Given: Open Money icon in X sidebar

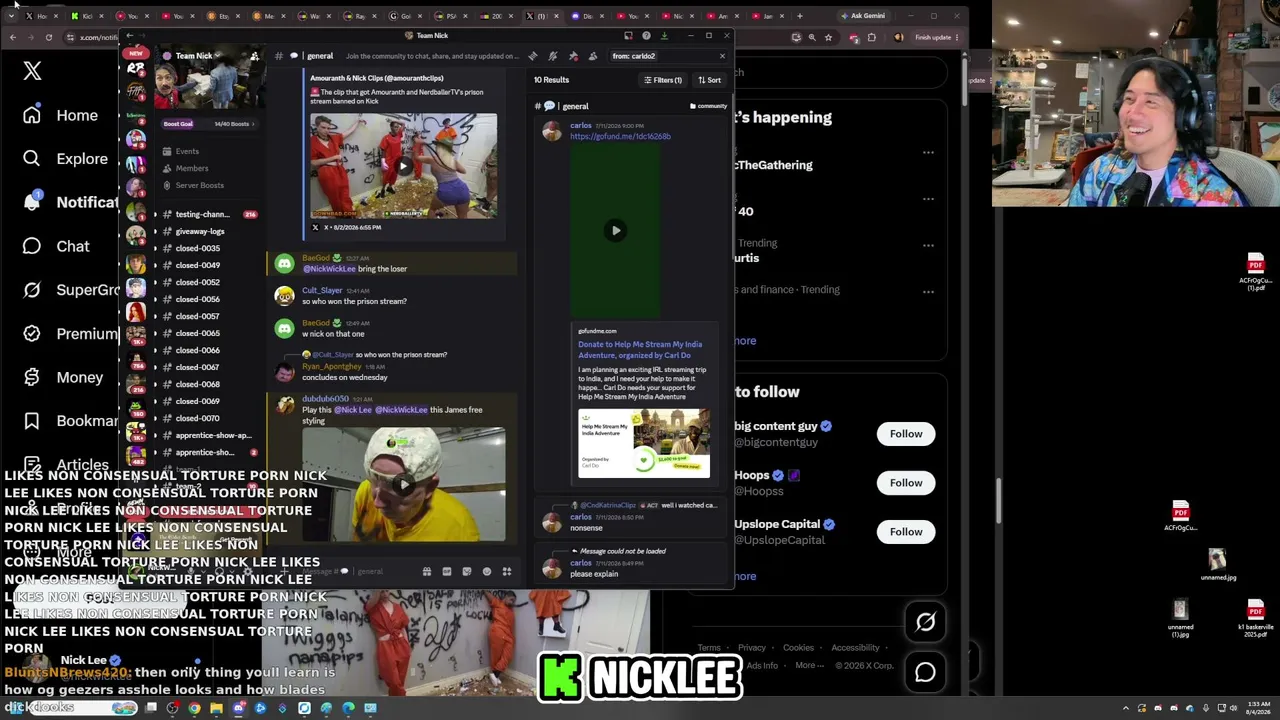Looking at the screenshot, I should (32, 377).
